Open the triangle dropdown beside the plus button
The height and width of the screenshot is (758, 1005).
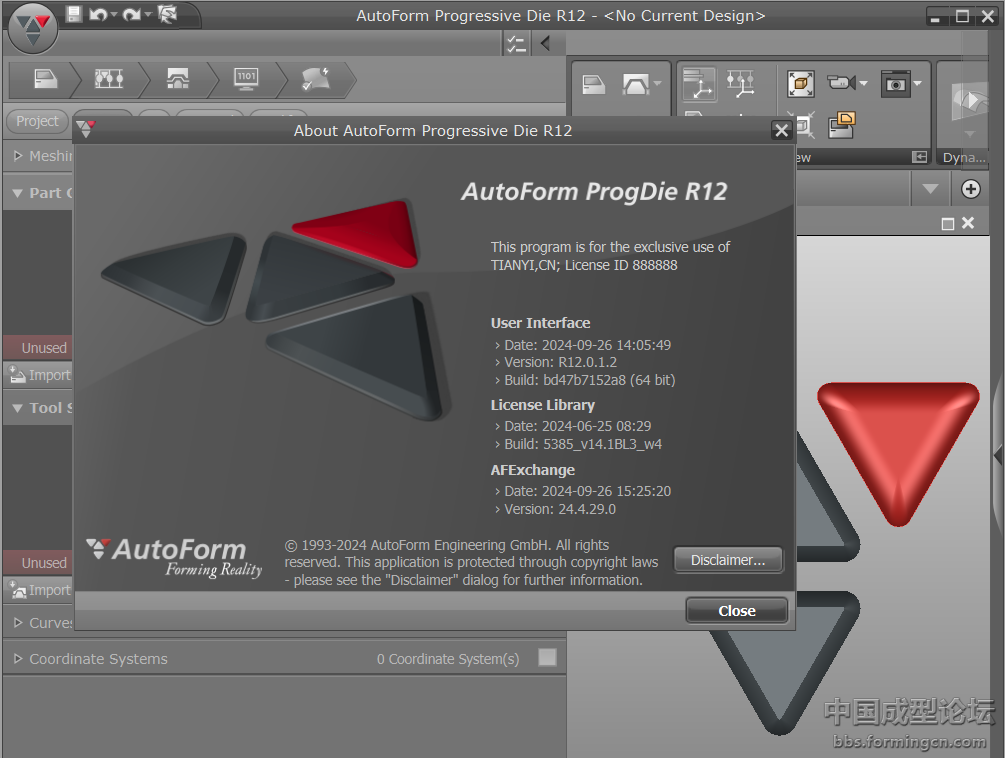930,189
